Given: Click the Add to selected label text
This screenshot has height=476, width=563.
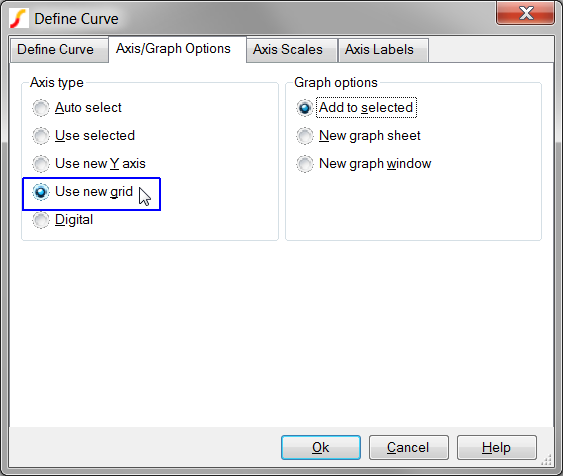Looking at the screenshot, I should 366,108.
